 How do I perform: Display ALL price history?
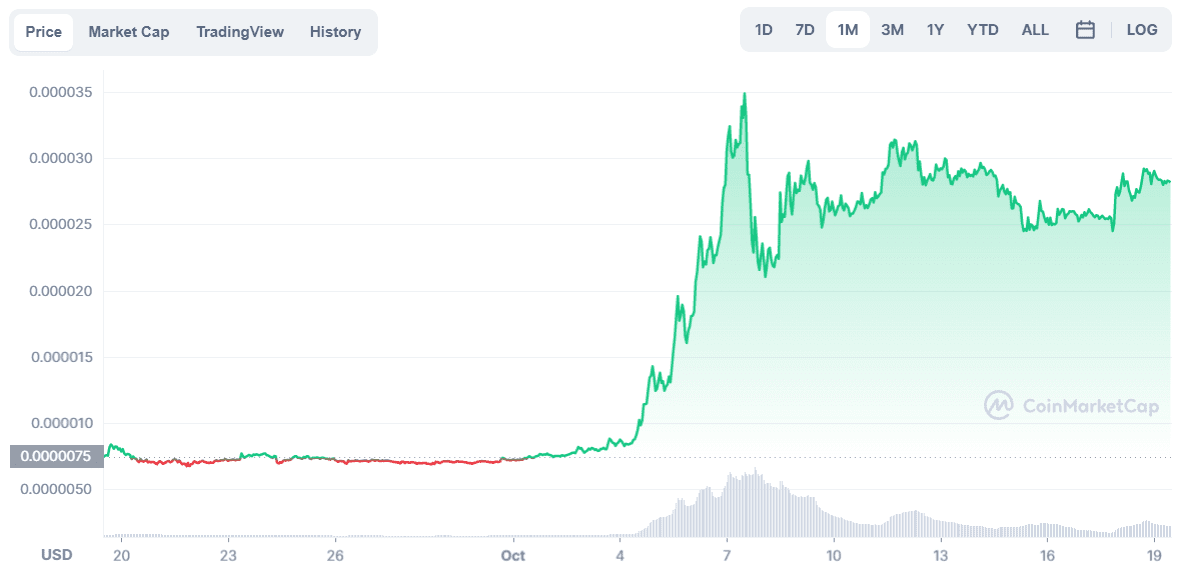[x=1035, y=30]
